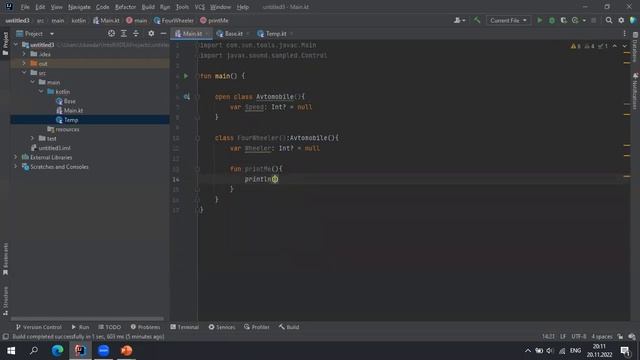Toggle tool window quick access icon bottom-left
640x360 pixels.
[5, 337]
